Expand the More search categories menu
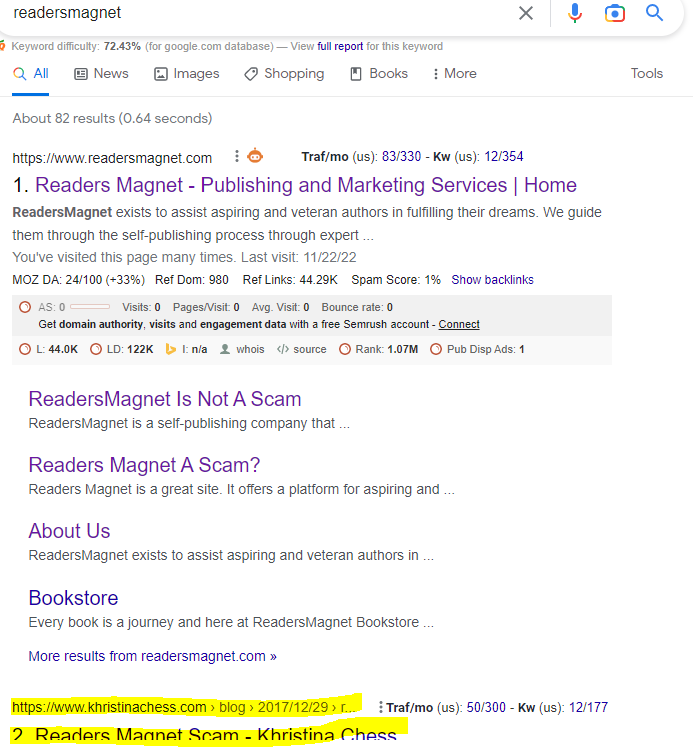Image resolution: width=693 pixels, height=747 pixels. [454, 74]
